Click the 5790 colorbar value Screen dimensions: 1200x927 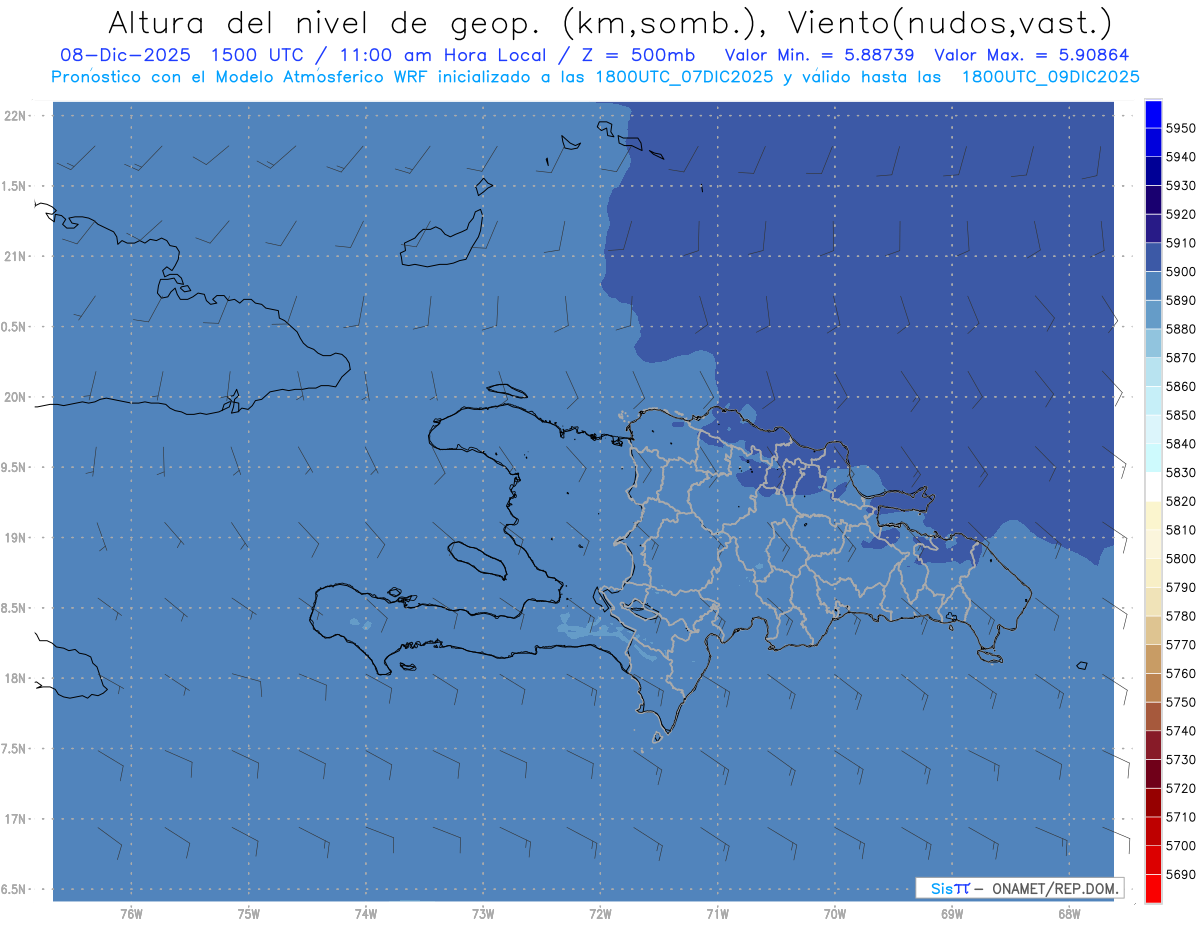[1180, 587]
